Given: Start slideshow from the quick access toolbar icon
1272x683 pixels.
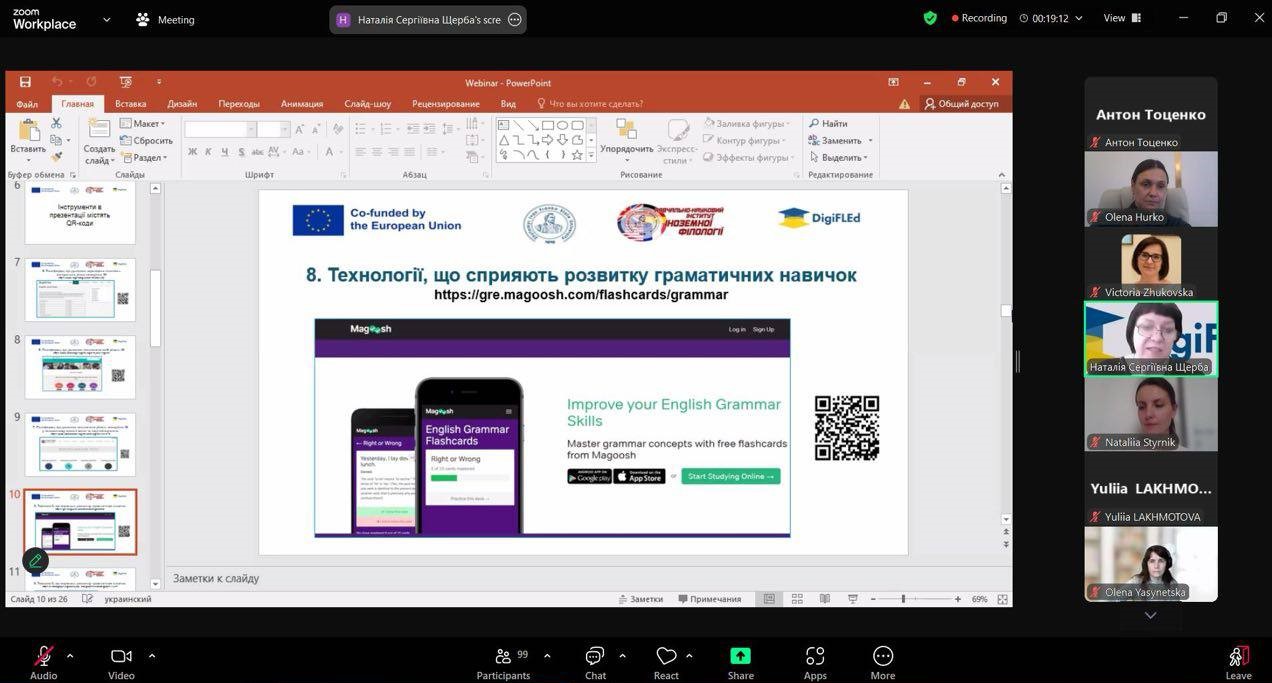Looking at the screenshot, I should coord(125,82).
